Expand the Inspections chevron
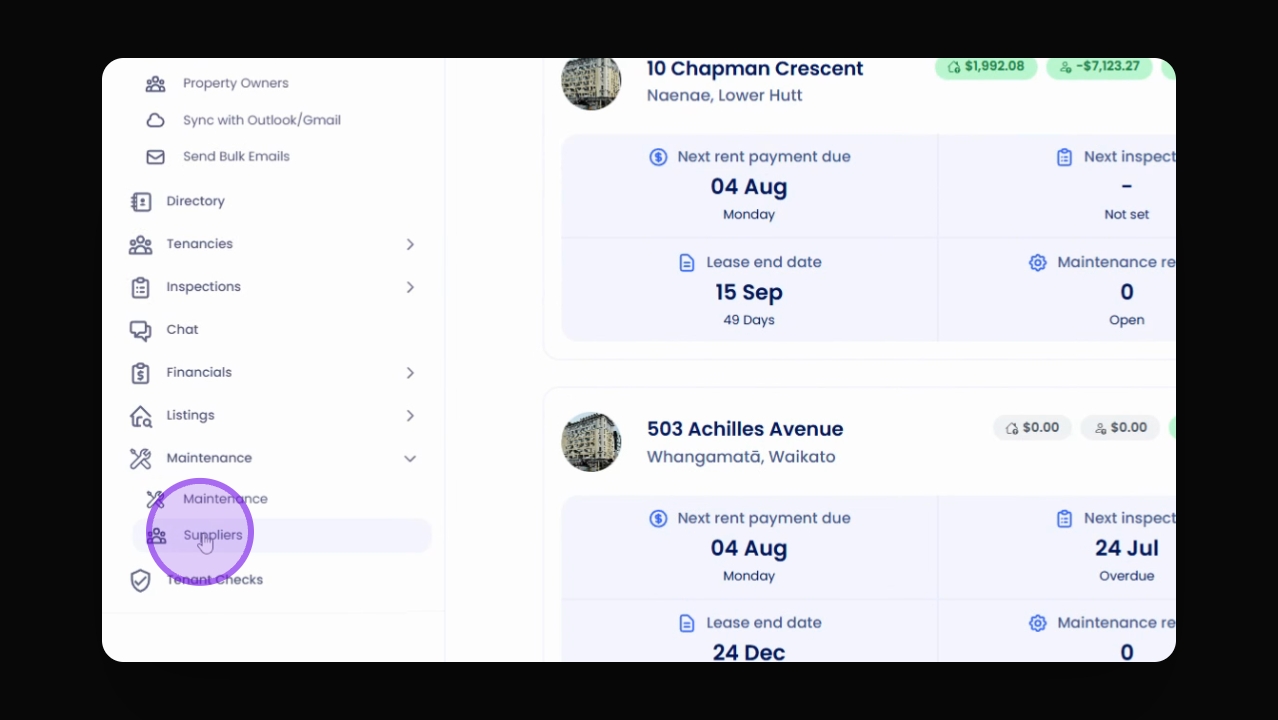 [410, 287]
